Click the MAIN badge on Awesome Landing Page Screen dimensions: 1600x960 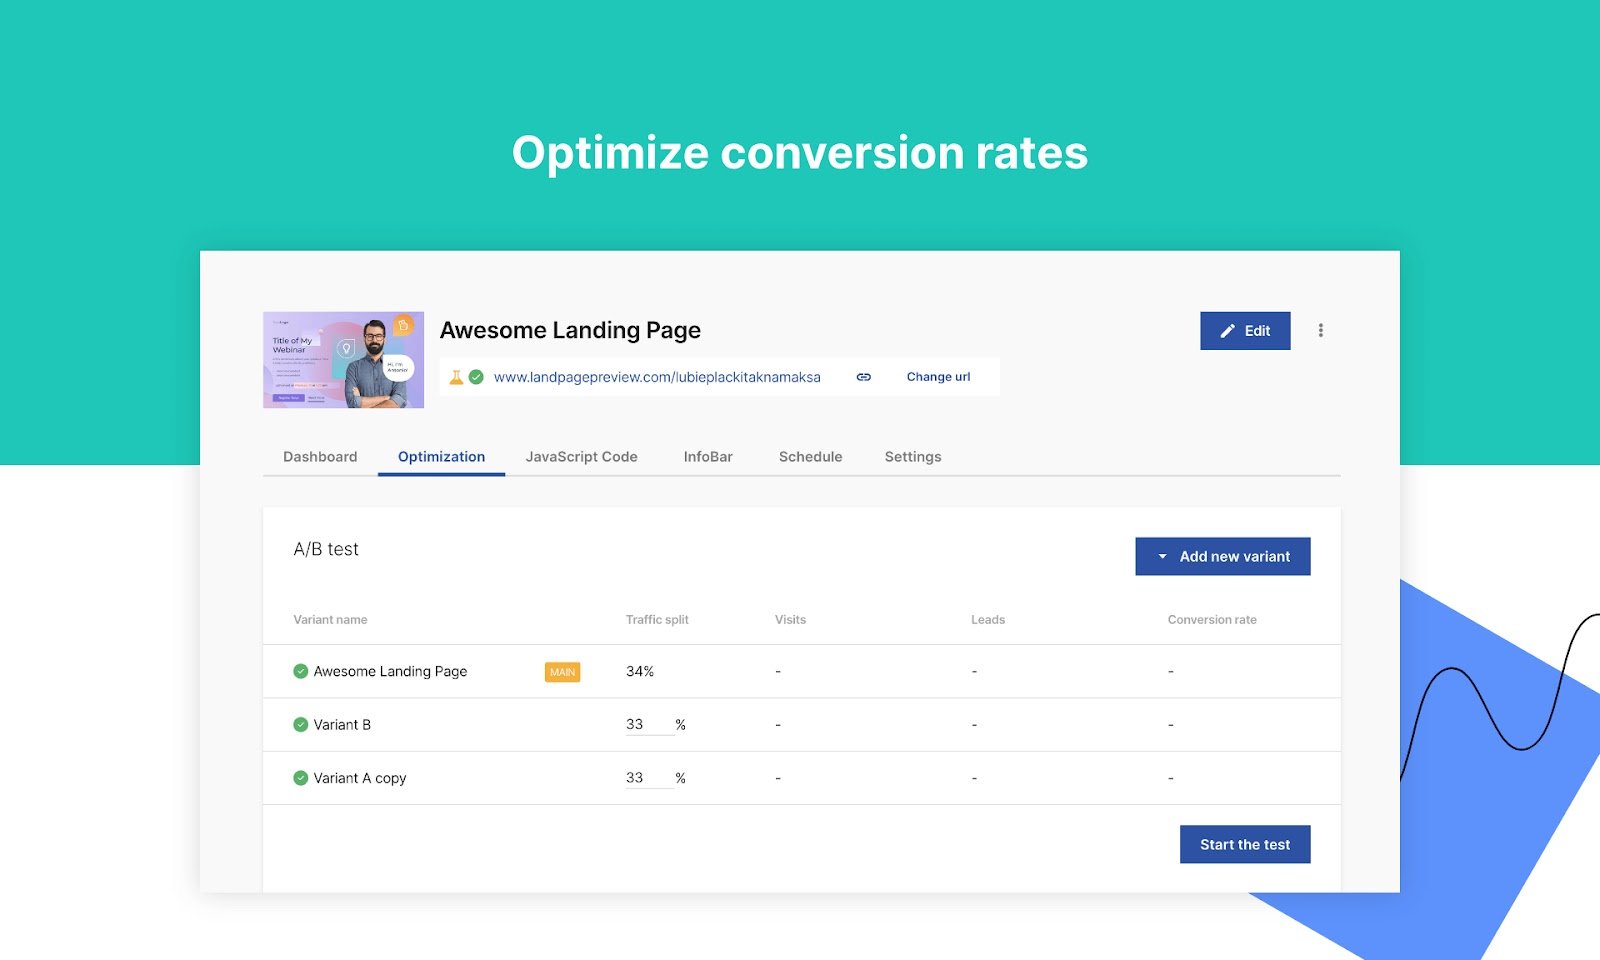(x=562, y=671)
